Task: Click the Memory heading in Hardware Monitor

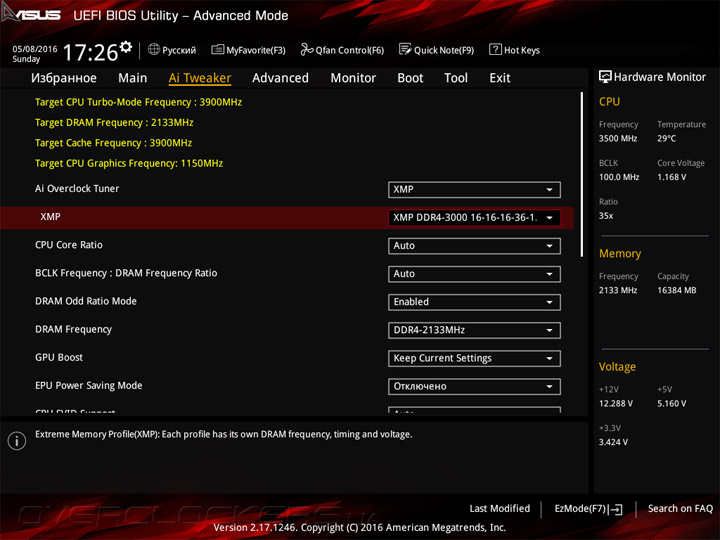Action: pos(620,253)
